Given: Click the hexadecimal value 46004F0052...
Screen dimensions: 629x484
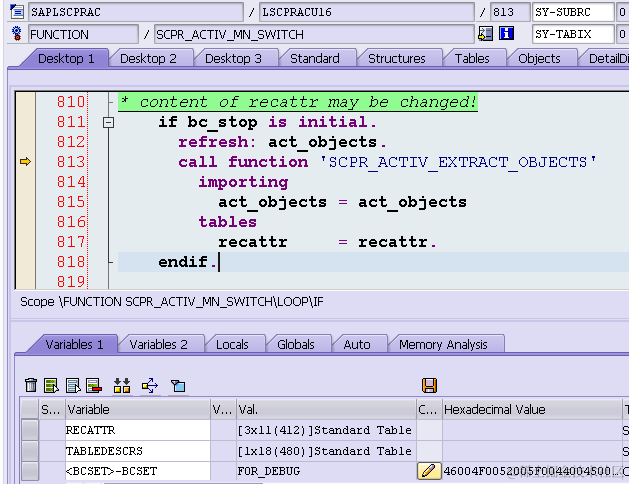Looking at the screenshot, I should click(532, 471).
